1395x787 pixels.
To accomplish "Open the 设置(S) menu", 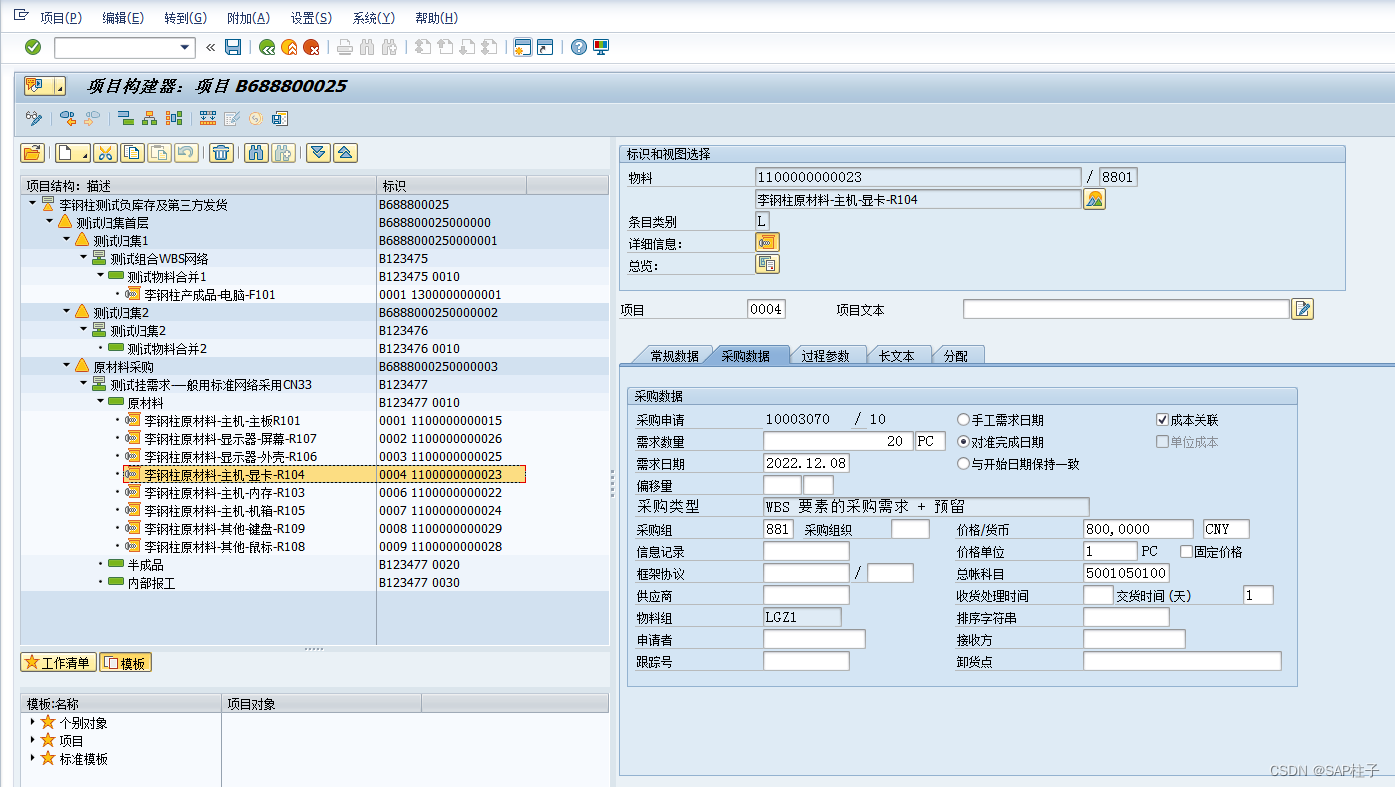I will 311,18.
